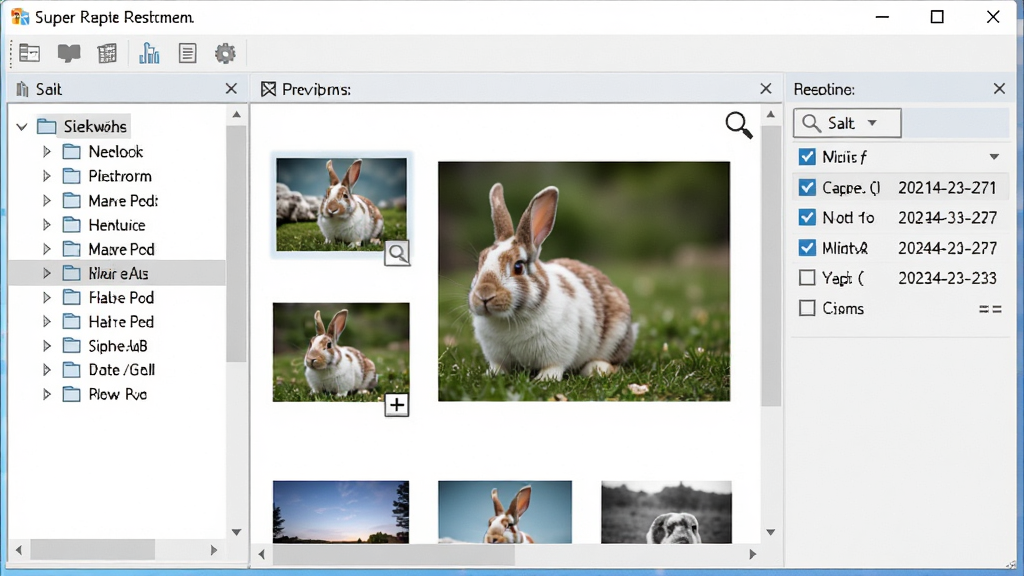This screenshot has width=1024, height=576.
Task: Enable the Yapt ( checkbox
Action: [807, 278]
